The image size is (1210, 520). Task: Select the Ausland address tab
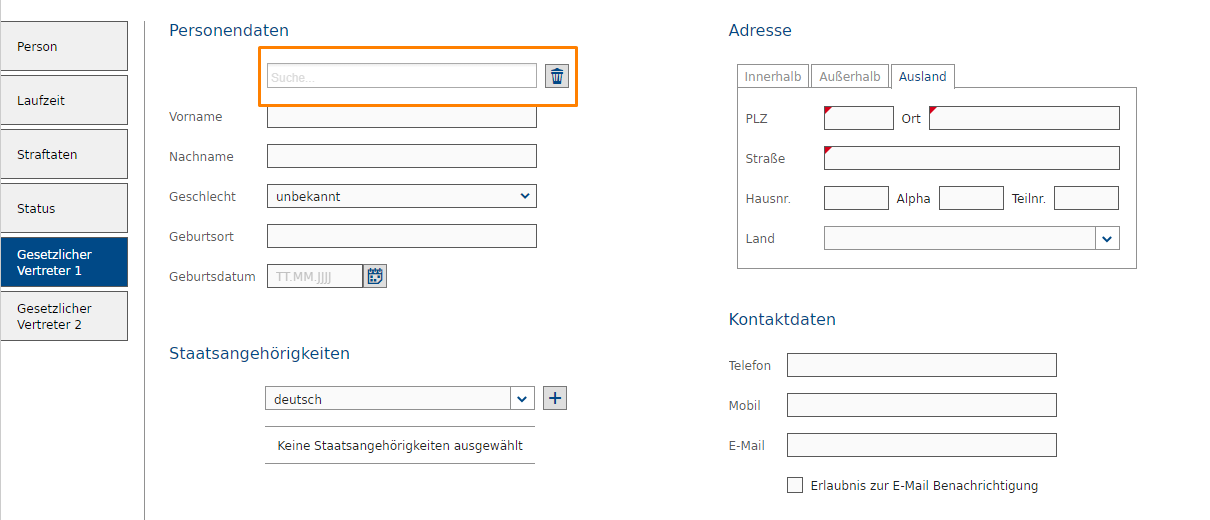922,77
